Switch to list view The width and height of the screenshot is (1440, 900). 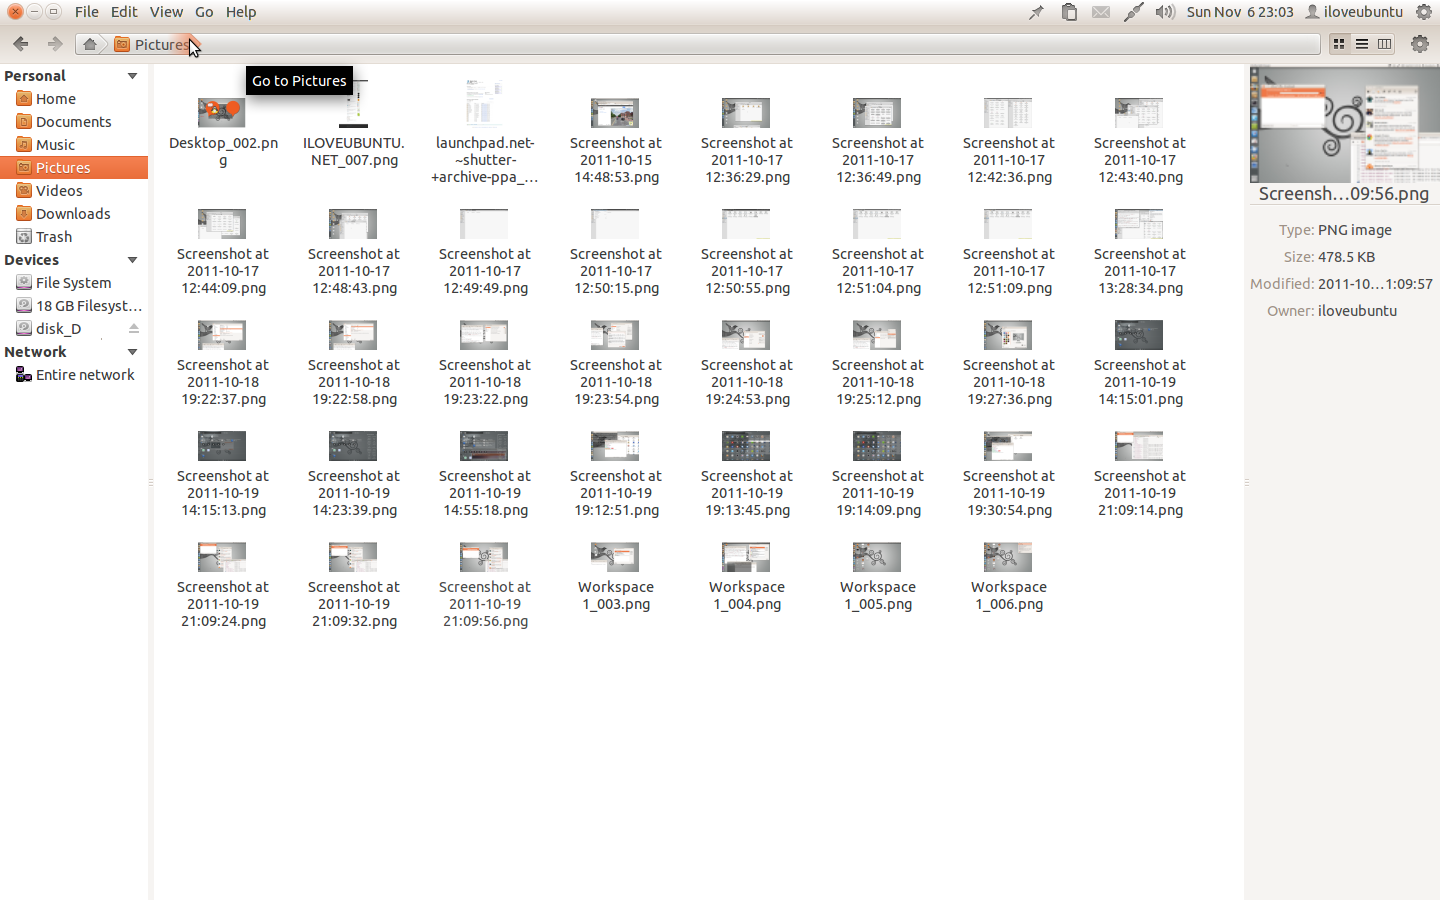point(1362,44)
